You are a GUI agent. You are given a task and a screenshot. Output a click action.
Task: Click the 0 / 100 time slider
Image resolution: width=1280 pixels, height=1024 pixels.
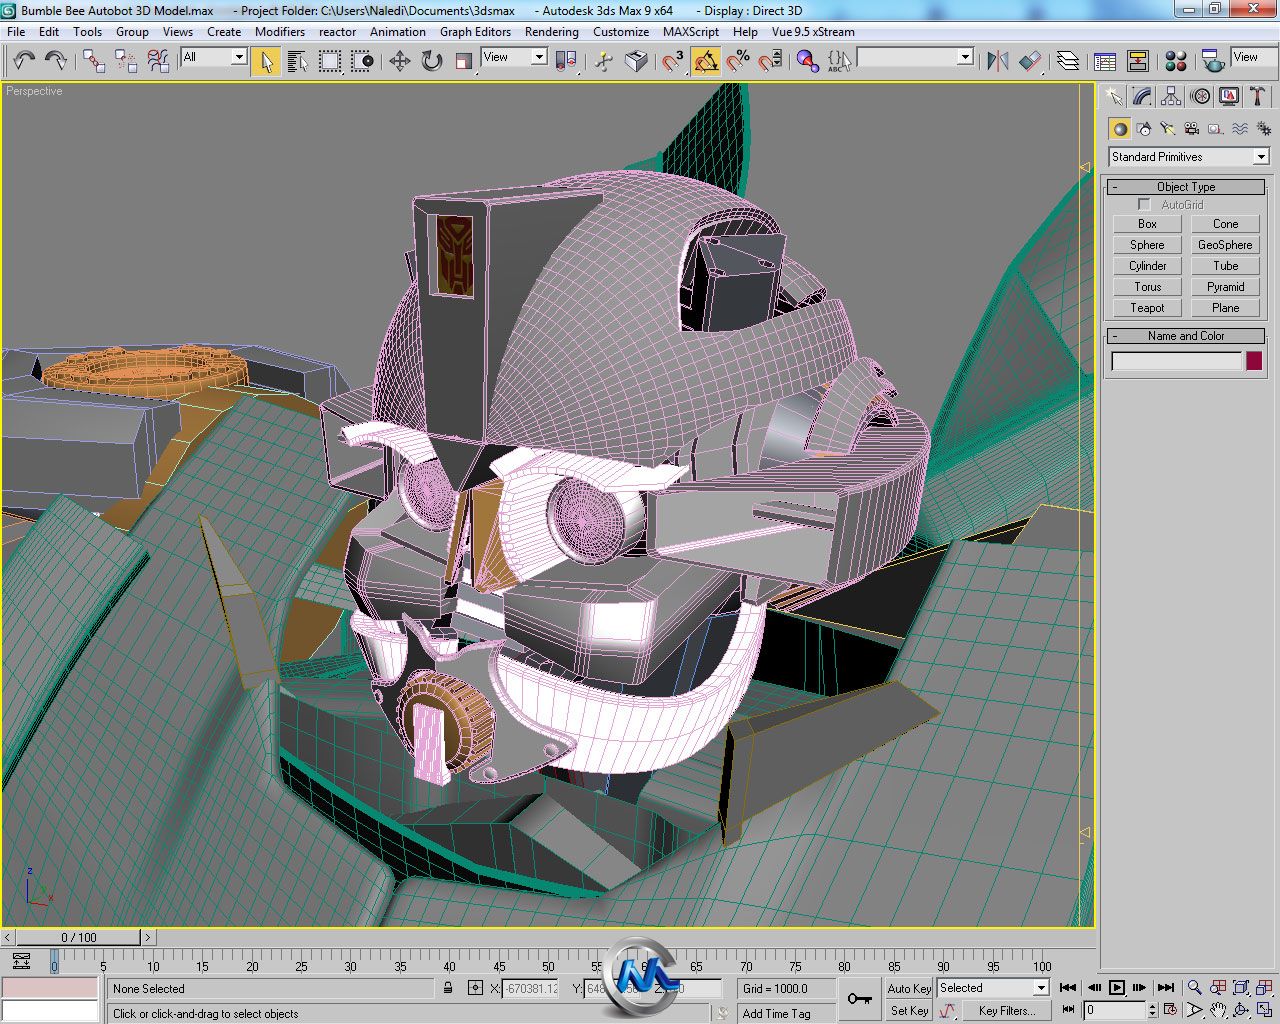pyautogui.click(x=79, y=938)
